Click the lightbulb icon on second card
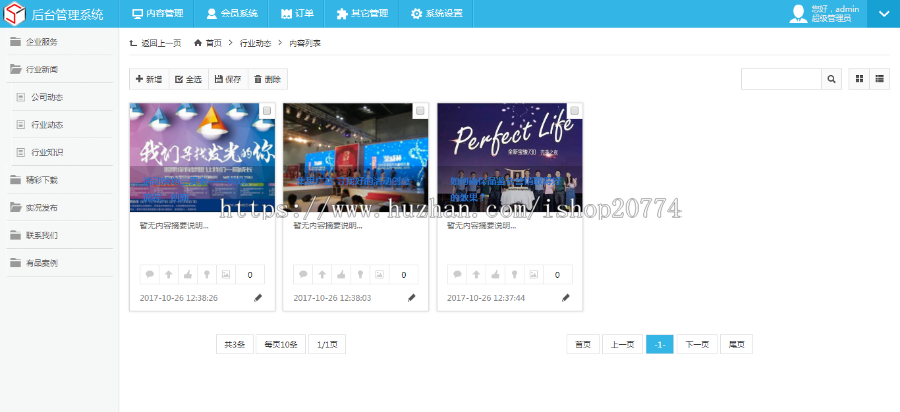 360,274
